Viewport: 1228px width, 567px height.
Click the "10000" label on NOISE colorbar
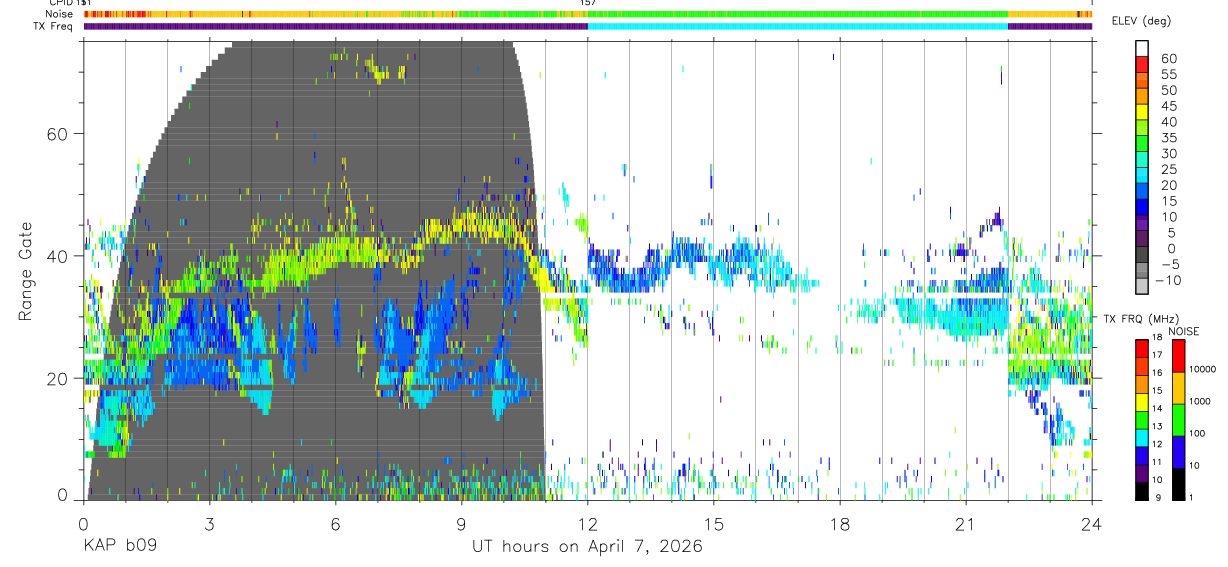click(1203, 370)
